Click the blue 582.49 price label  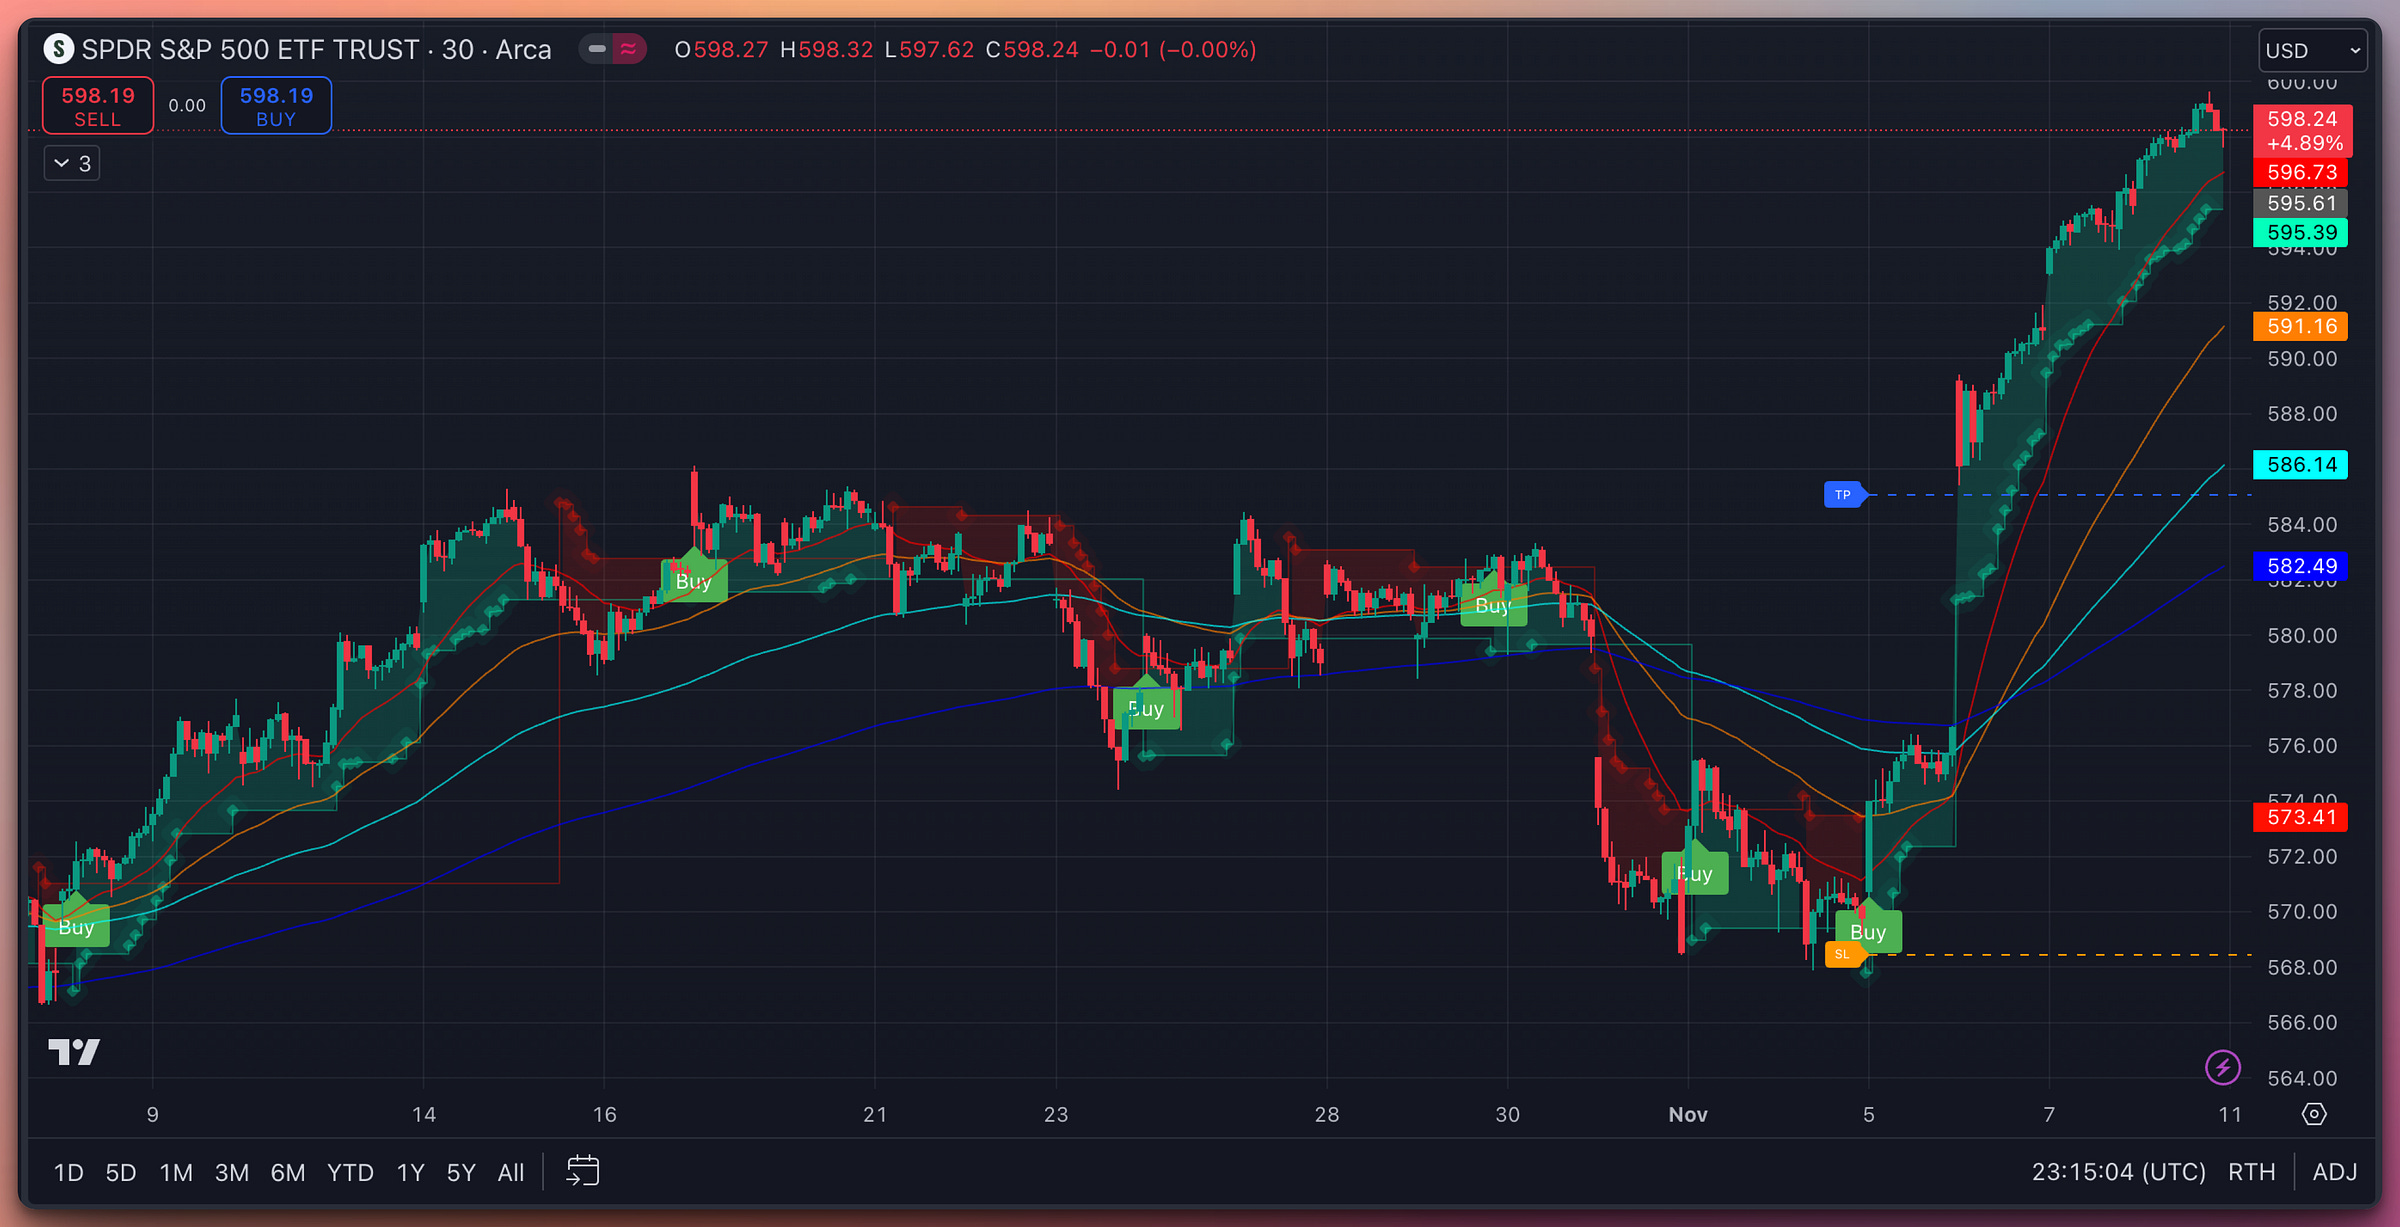click(2300, 566)
